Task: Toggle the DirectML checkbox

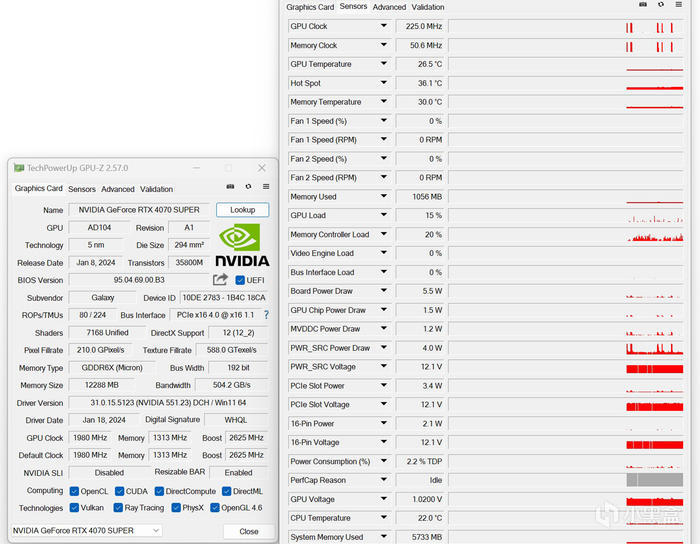Action: coord(226,491)
